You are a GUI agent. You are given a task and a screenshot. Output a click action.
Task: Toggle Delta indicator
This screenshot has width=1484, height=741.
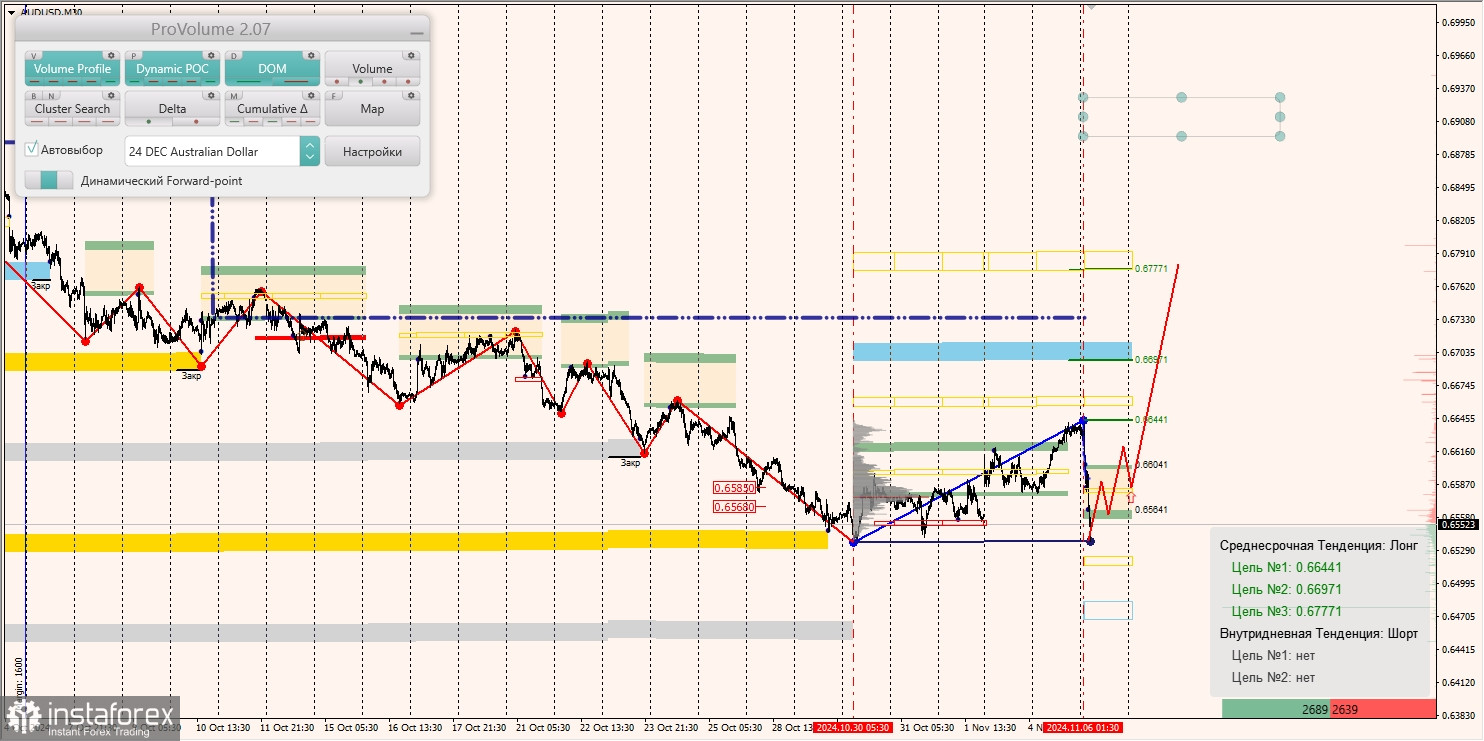coord(172,108)
